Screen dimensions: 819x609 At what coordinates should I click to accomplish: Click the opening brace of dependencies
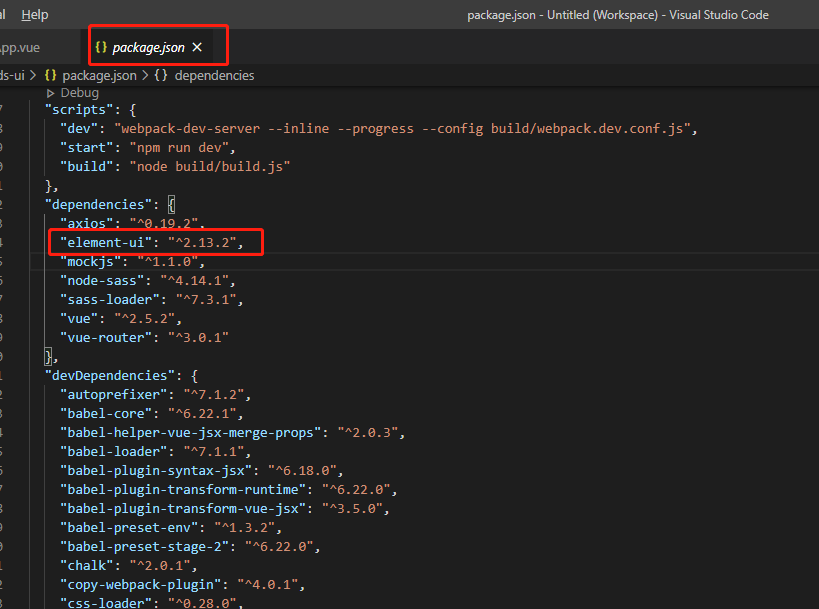tap(171, 204)
